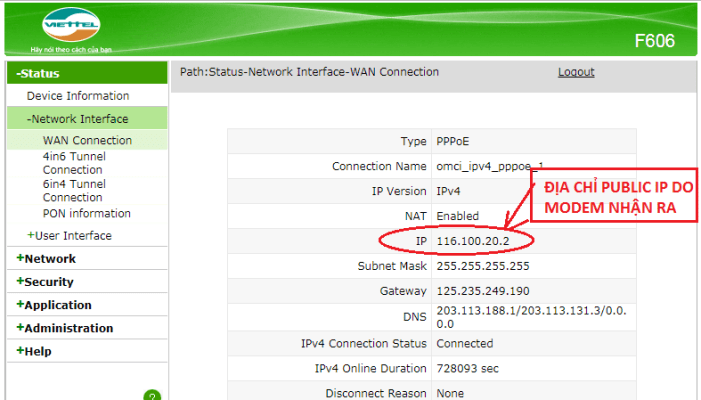Select WAN Connection in the sidebar
The width and height of the screenshot is (701, 400).
click(87, 141)
